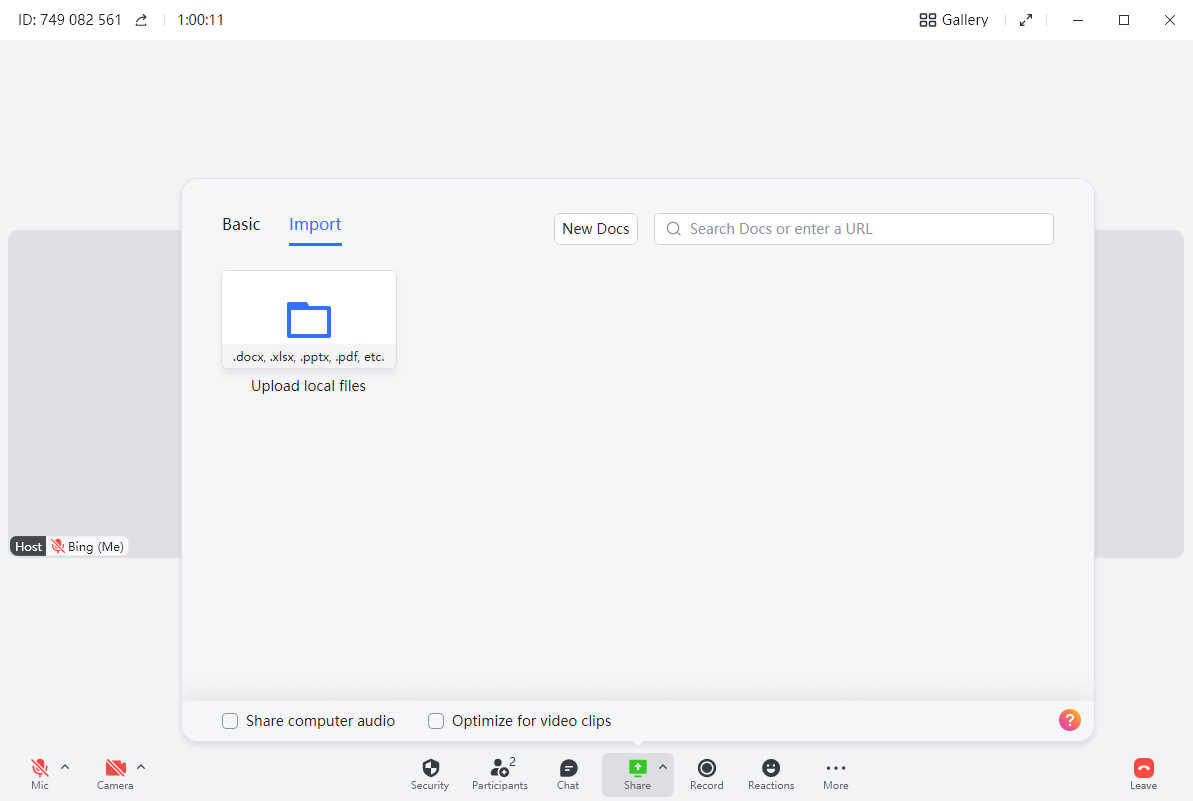Image resolution: width=1193 pixels, height=801 pixels.
Task: Select the Import tab
Action: coord(315,224)
